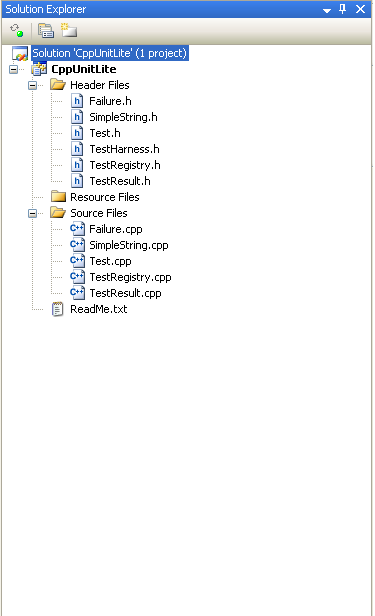Click the Show All Files toolbar icon
The width and height of the screenshot is (375, 616).
(x=69, y=30)
